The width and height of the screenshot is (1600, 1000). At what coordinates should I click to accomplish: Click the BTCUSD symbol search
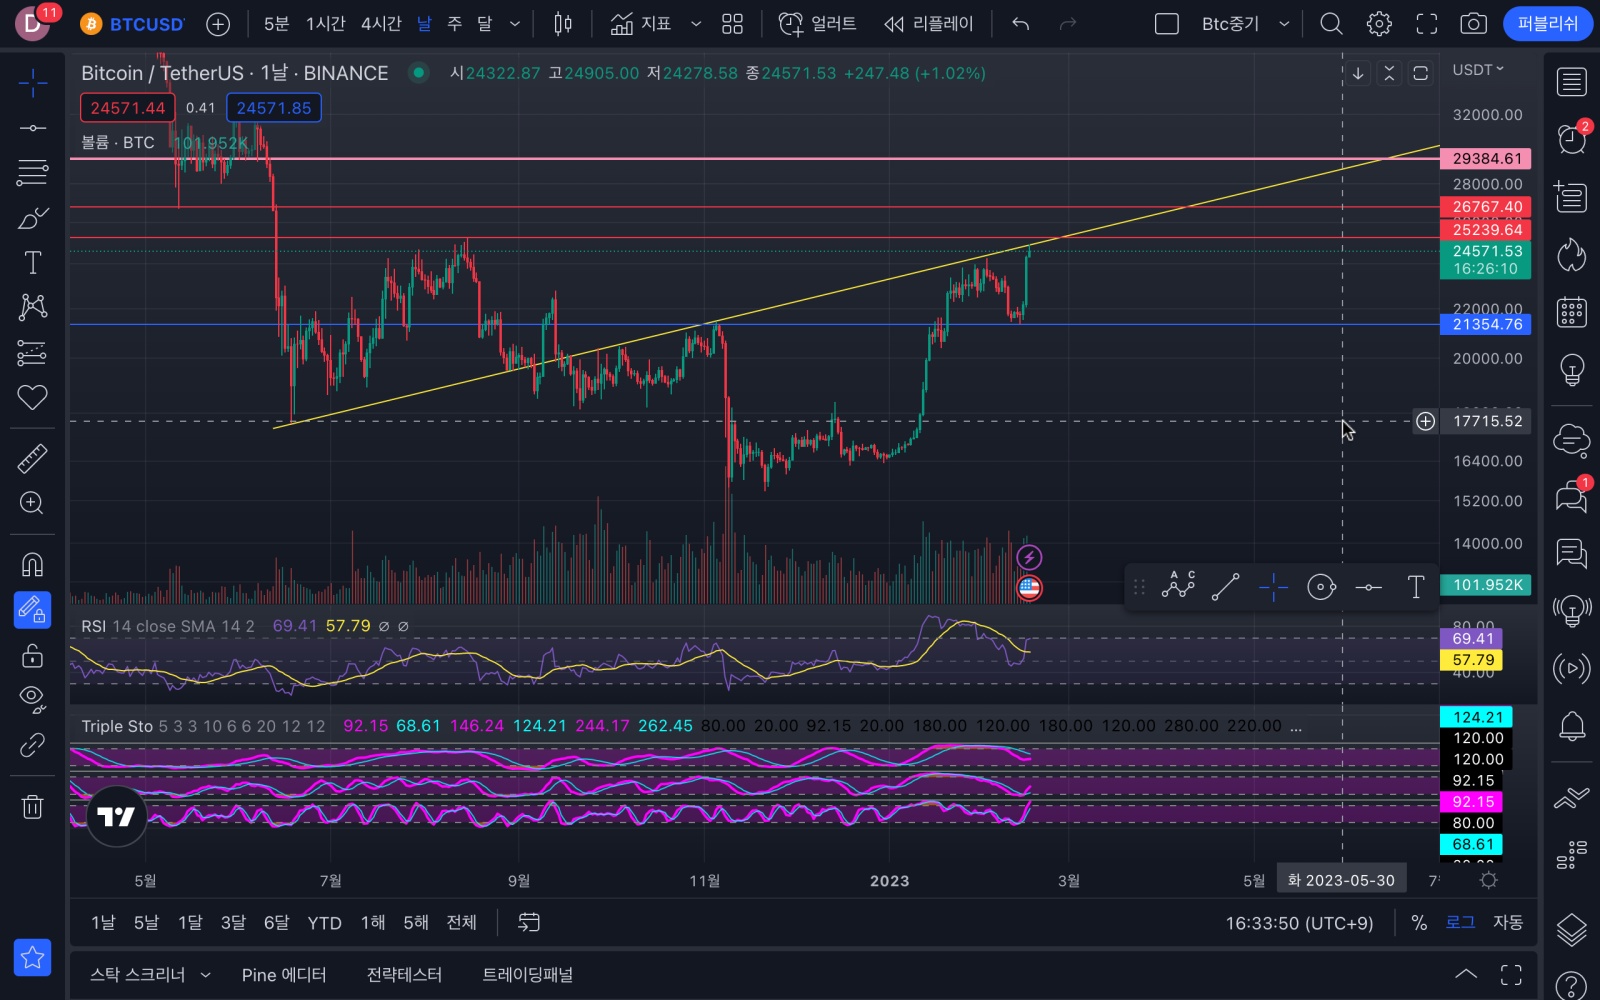[x=133, y=24]
